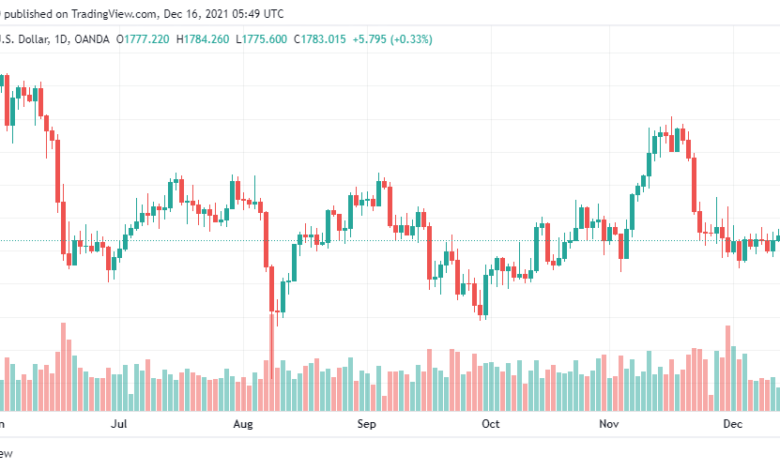Viewport: 780px width, 470px height.
Task: Click the highest November candlestick peak
Action: point(672,134)
